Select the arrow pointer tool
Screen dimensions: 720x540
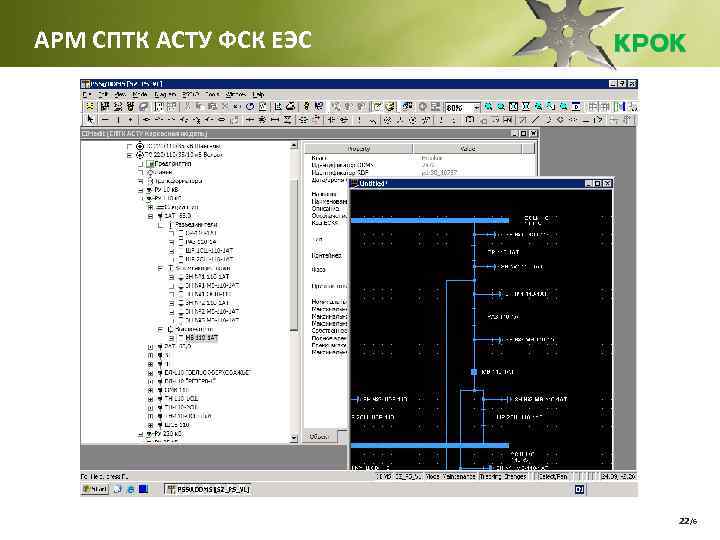coord(90,120)
